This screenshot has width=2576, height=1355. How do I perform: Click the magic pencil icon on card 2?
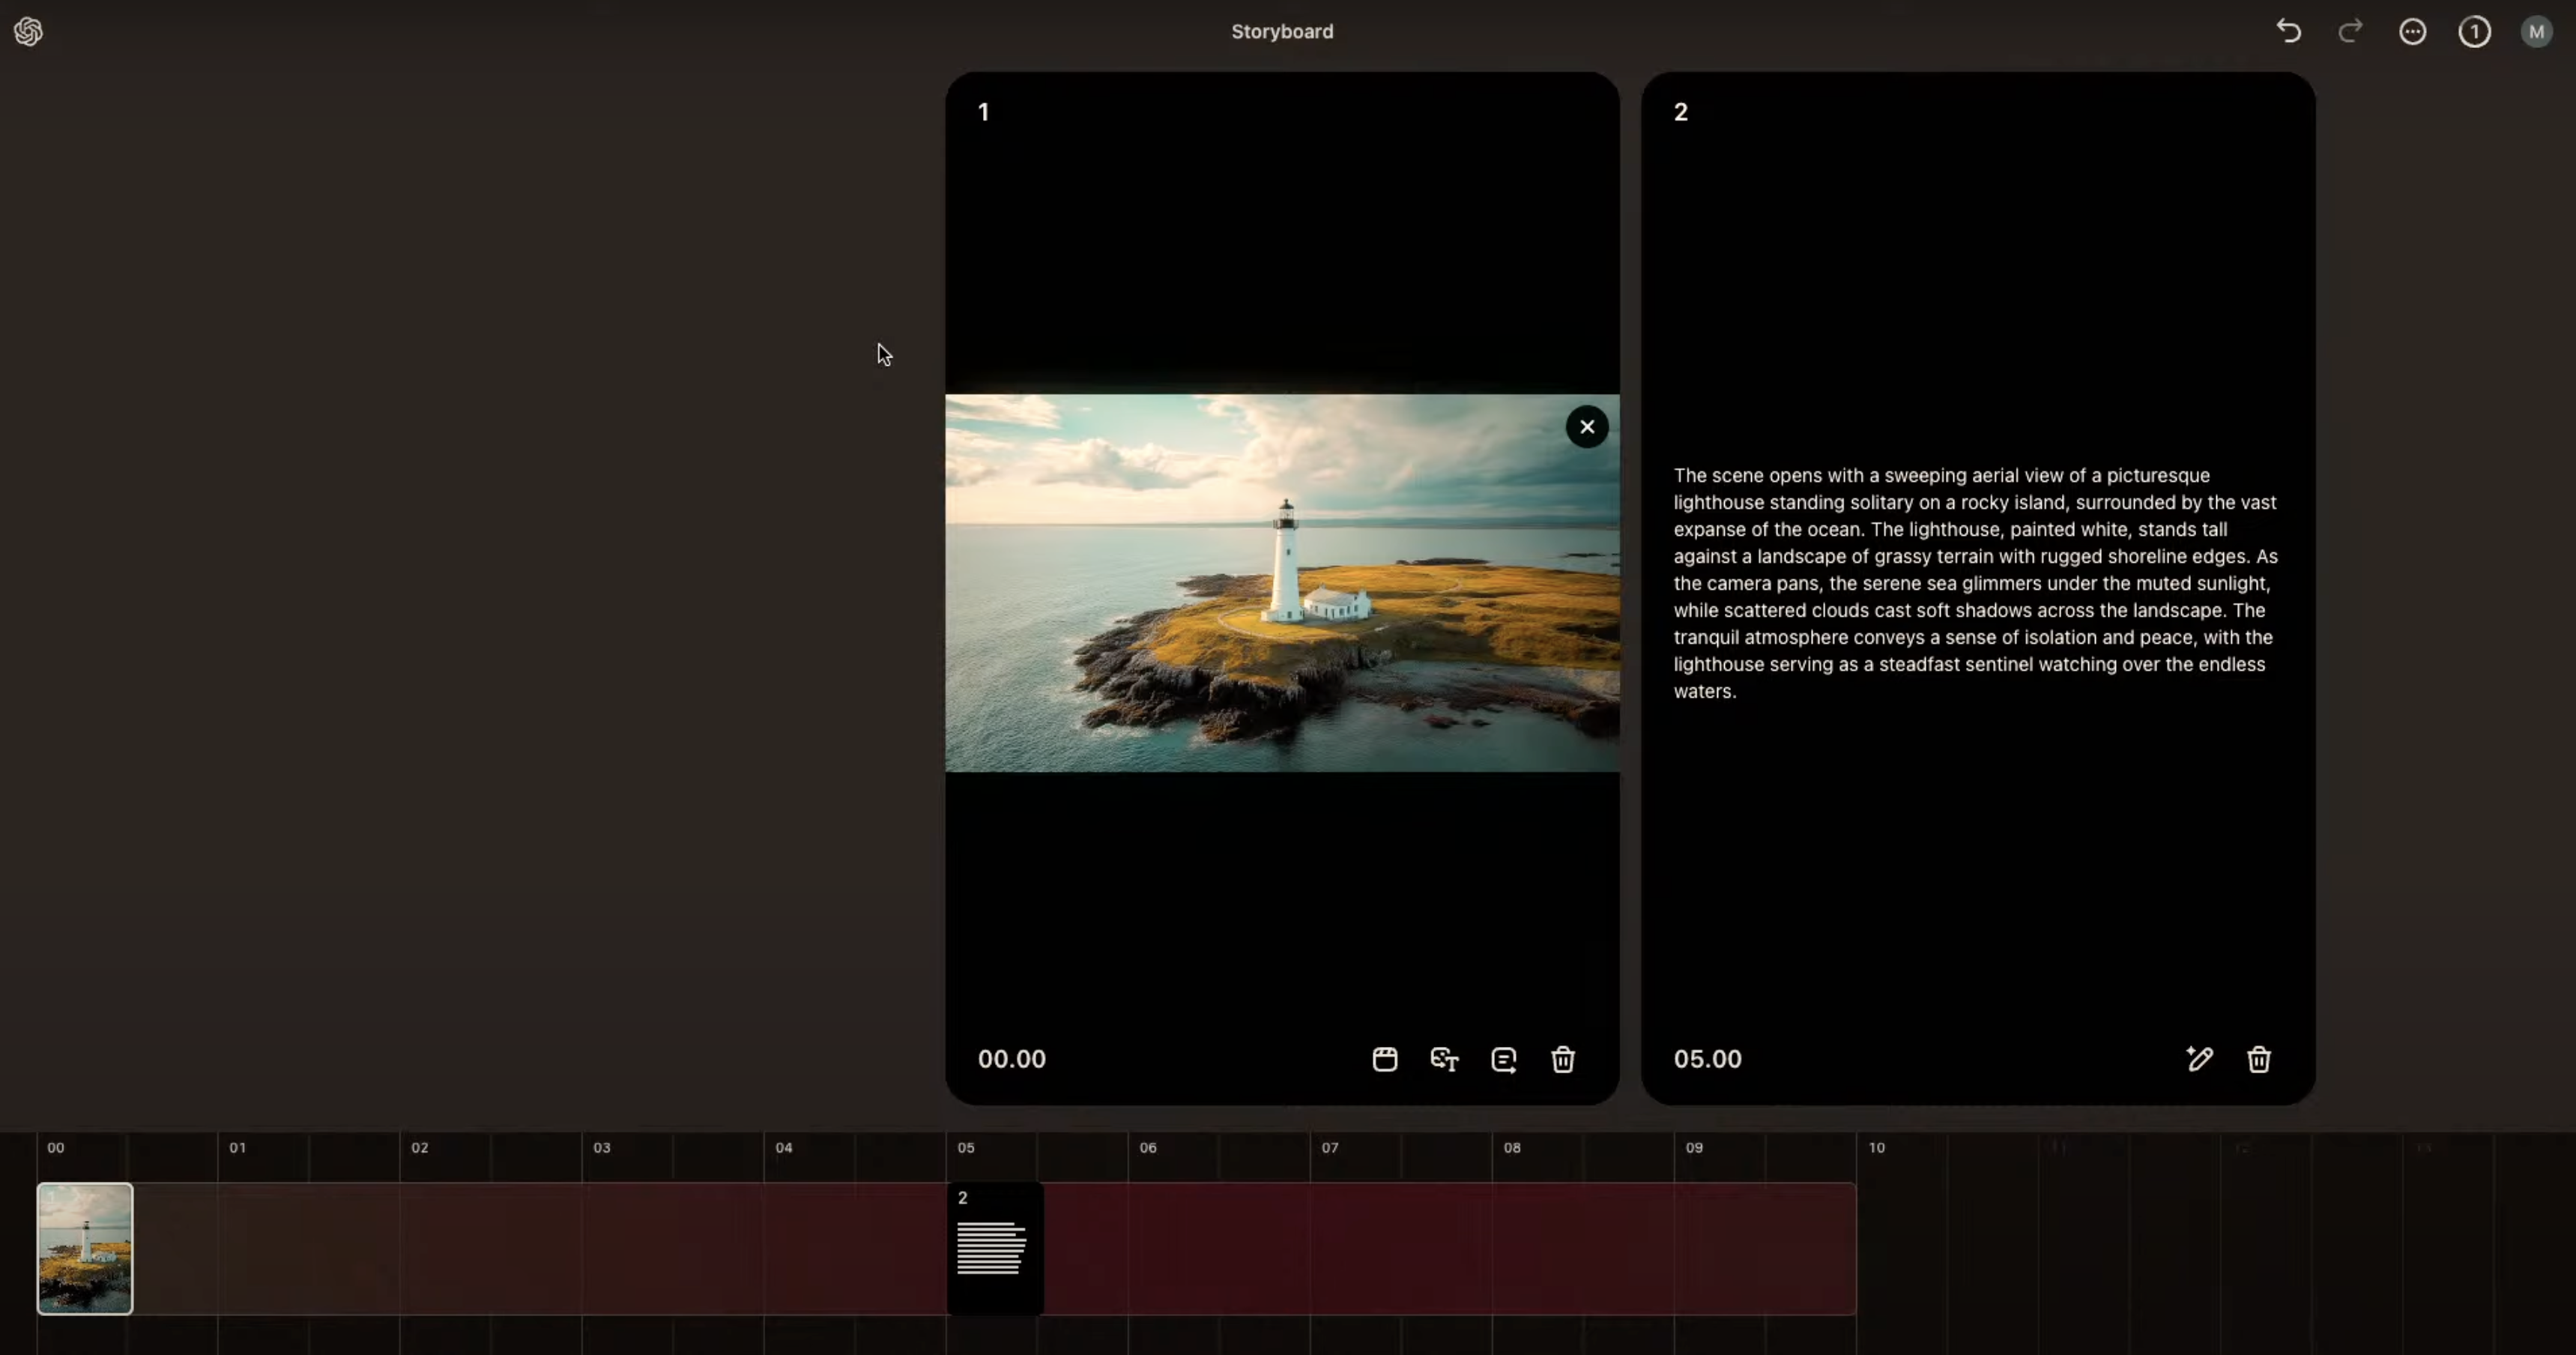point(2199,1059)
